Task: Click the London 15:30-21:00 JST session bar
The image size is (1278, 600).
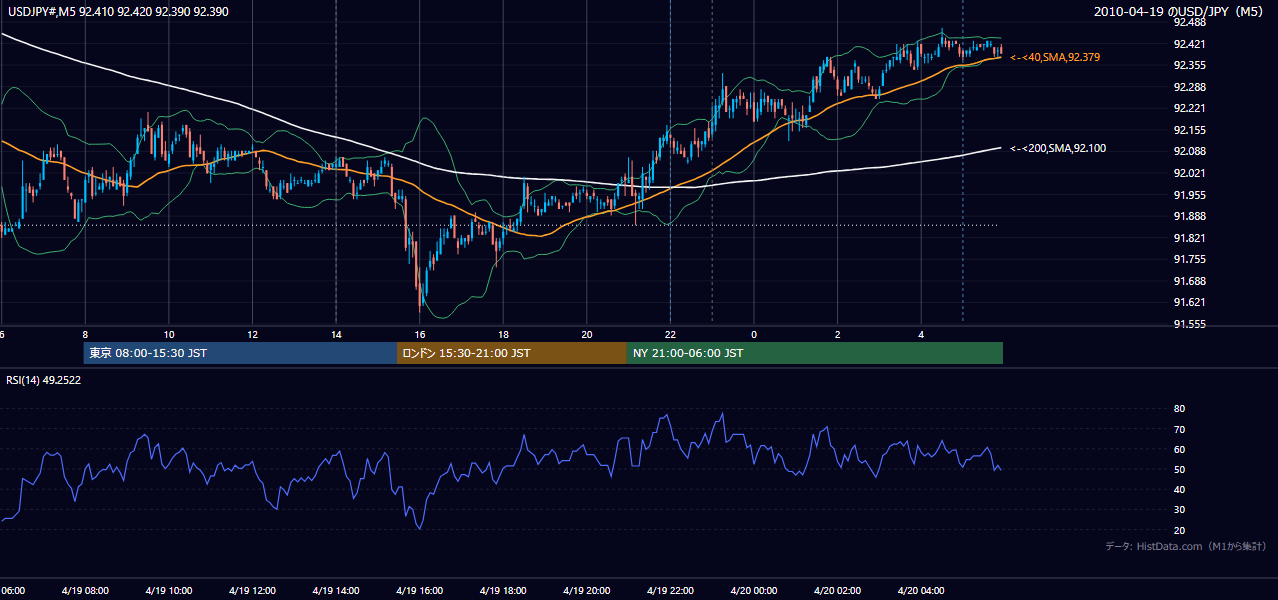Action: tap(512, 353)
